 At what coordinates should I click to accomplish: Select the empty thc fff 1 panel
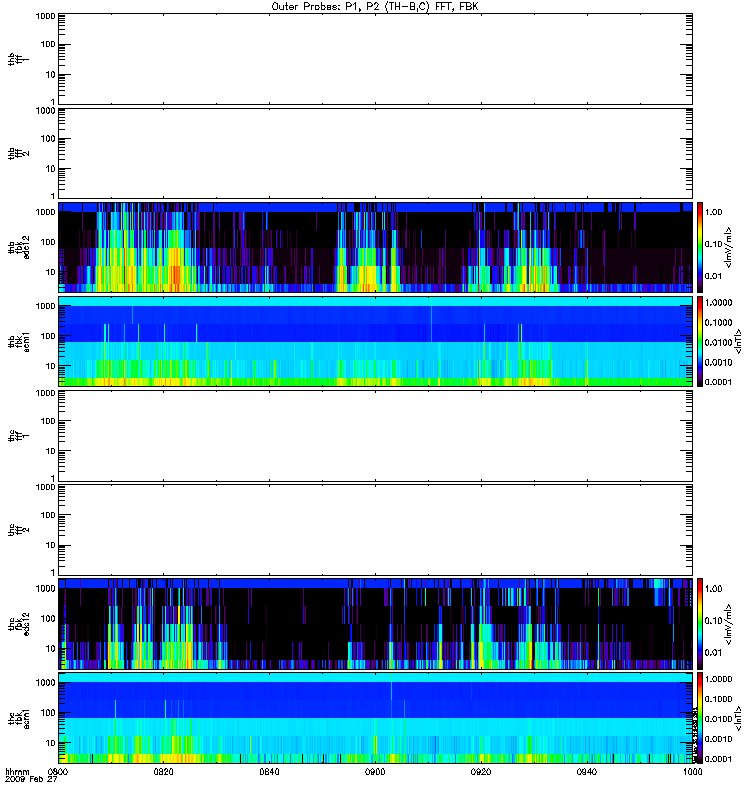[x=375, y=436]
